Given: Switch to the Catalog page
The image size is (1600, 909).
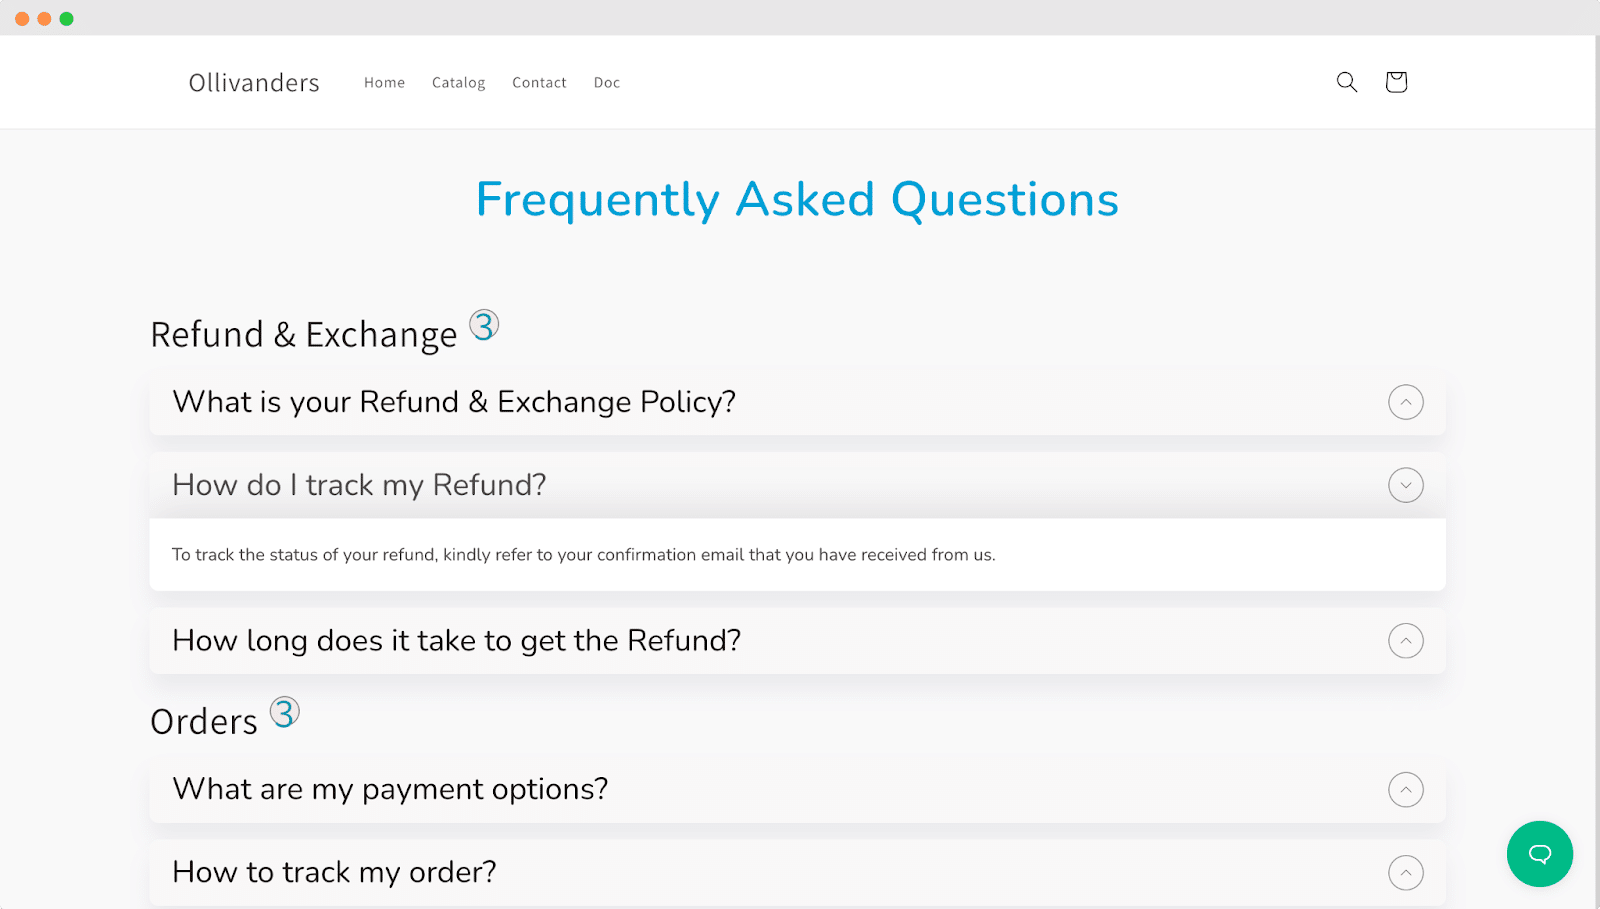Looking at the screenshot, I should pyautogui.click(x=458, y=82).
